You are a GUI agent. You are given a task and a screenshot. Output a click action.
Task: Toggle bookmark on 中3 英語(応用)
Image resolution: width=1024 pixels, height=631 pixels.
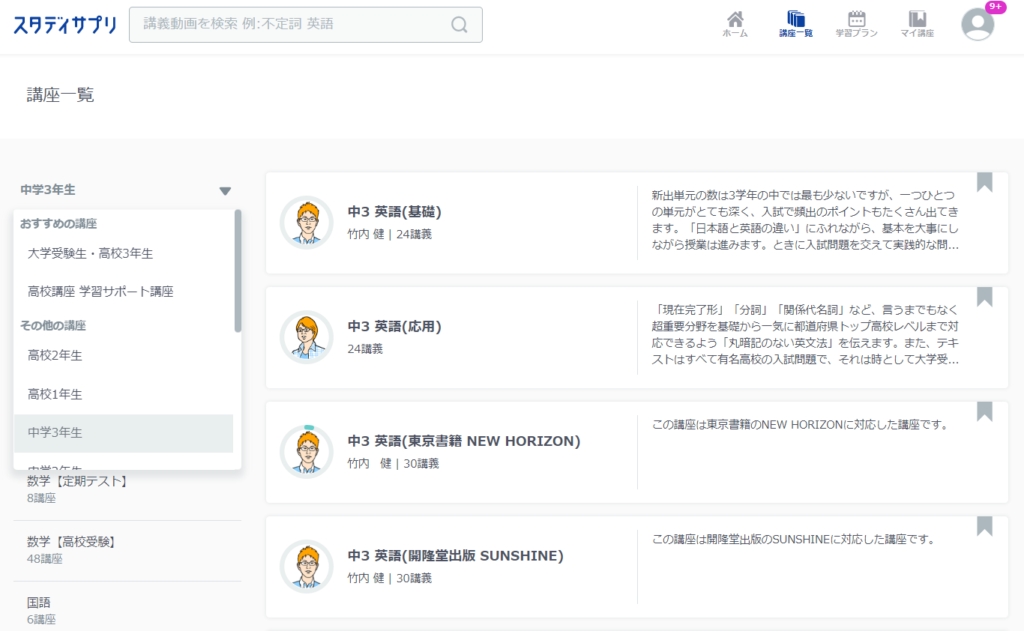point(984,297)
